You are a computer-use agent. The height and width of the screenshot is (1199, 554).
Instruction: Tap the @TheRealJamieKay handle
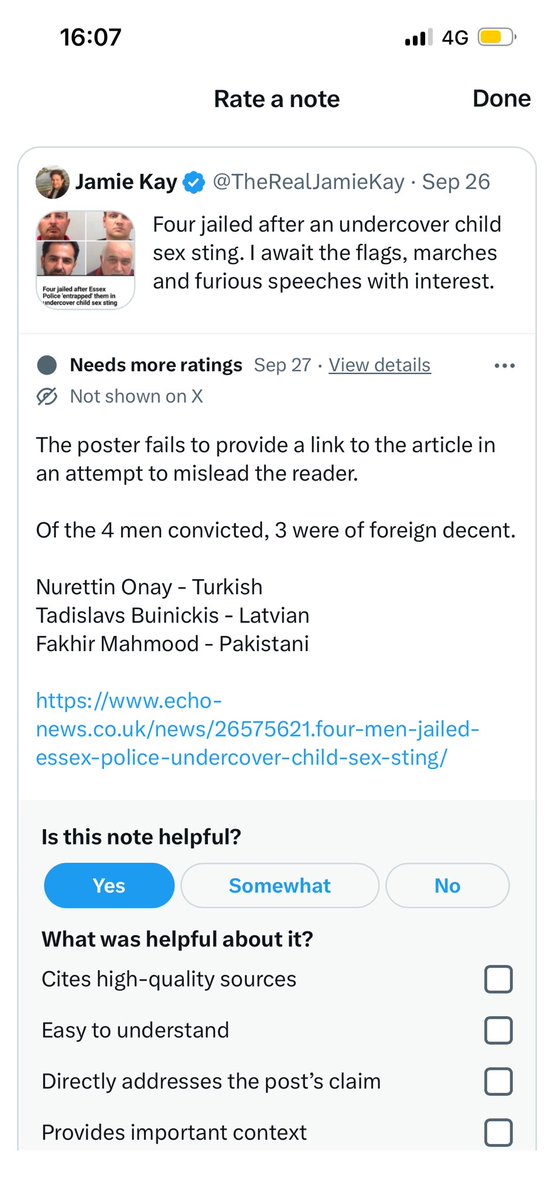coord(308,182)
